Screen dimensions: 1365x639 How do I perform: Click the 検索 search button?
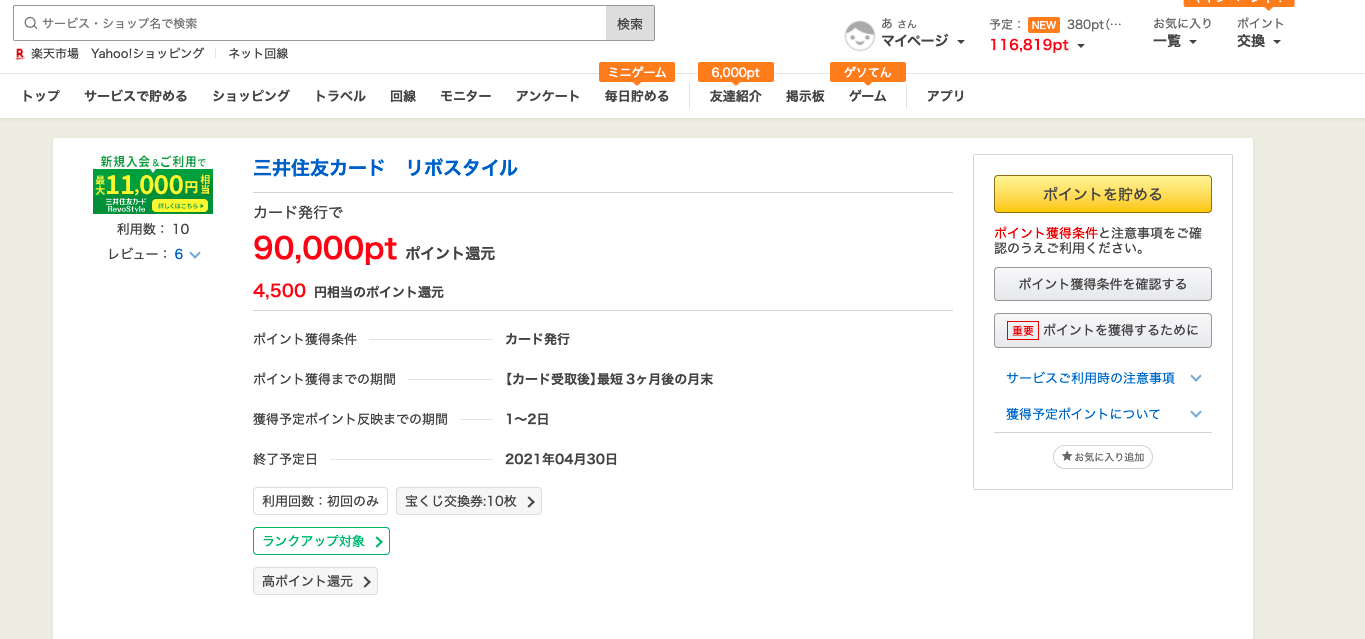click(630, 23)
